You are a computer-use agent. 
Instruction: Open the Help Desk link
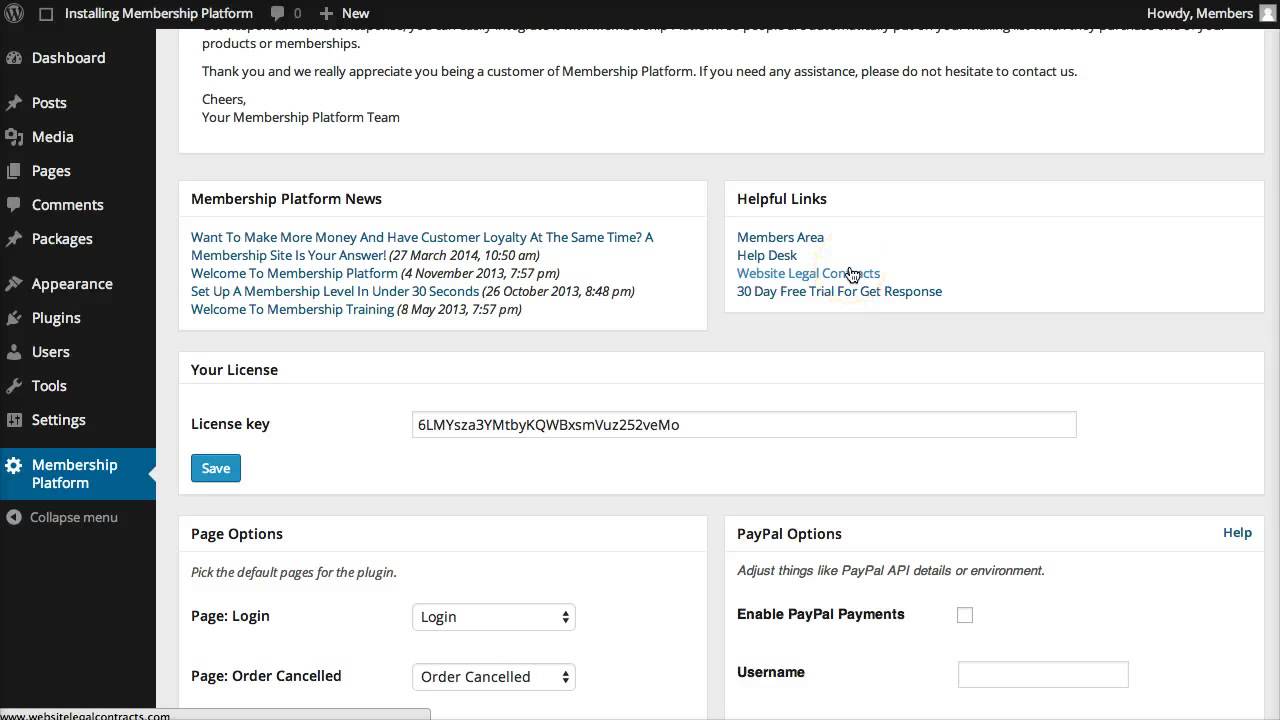point(767,255)
